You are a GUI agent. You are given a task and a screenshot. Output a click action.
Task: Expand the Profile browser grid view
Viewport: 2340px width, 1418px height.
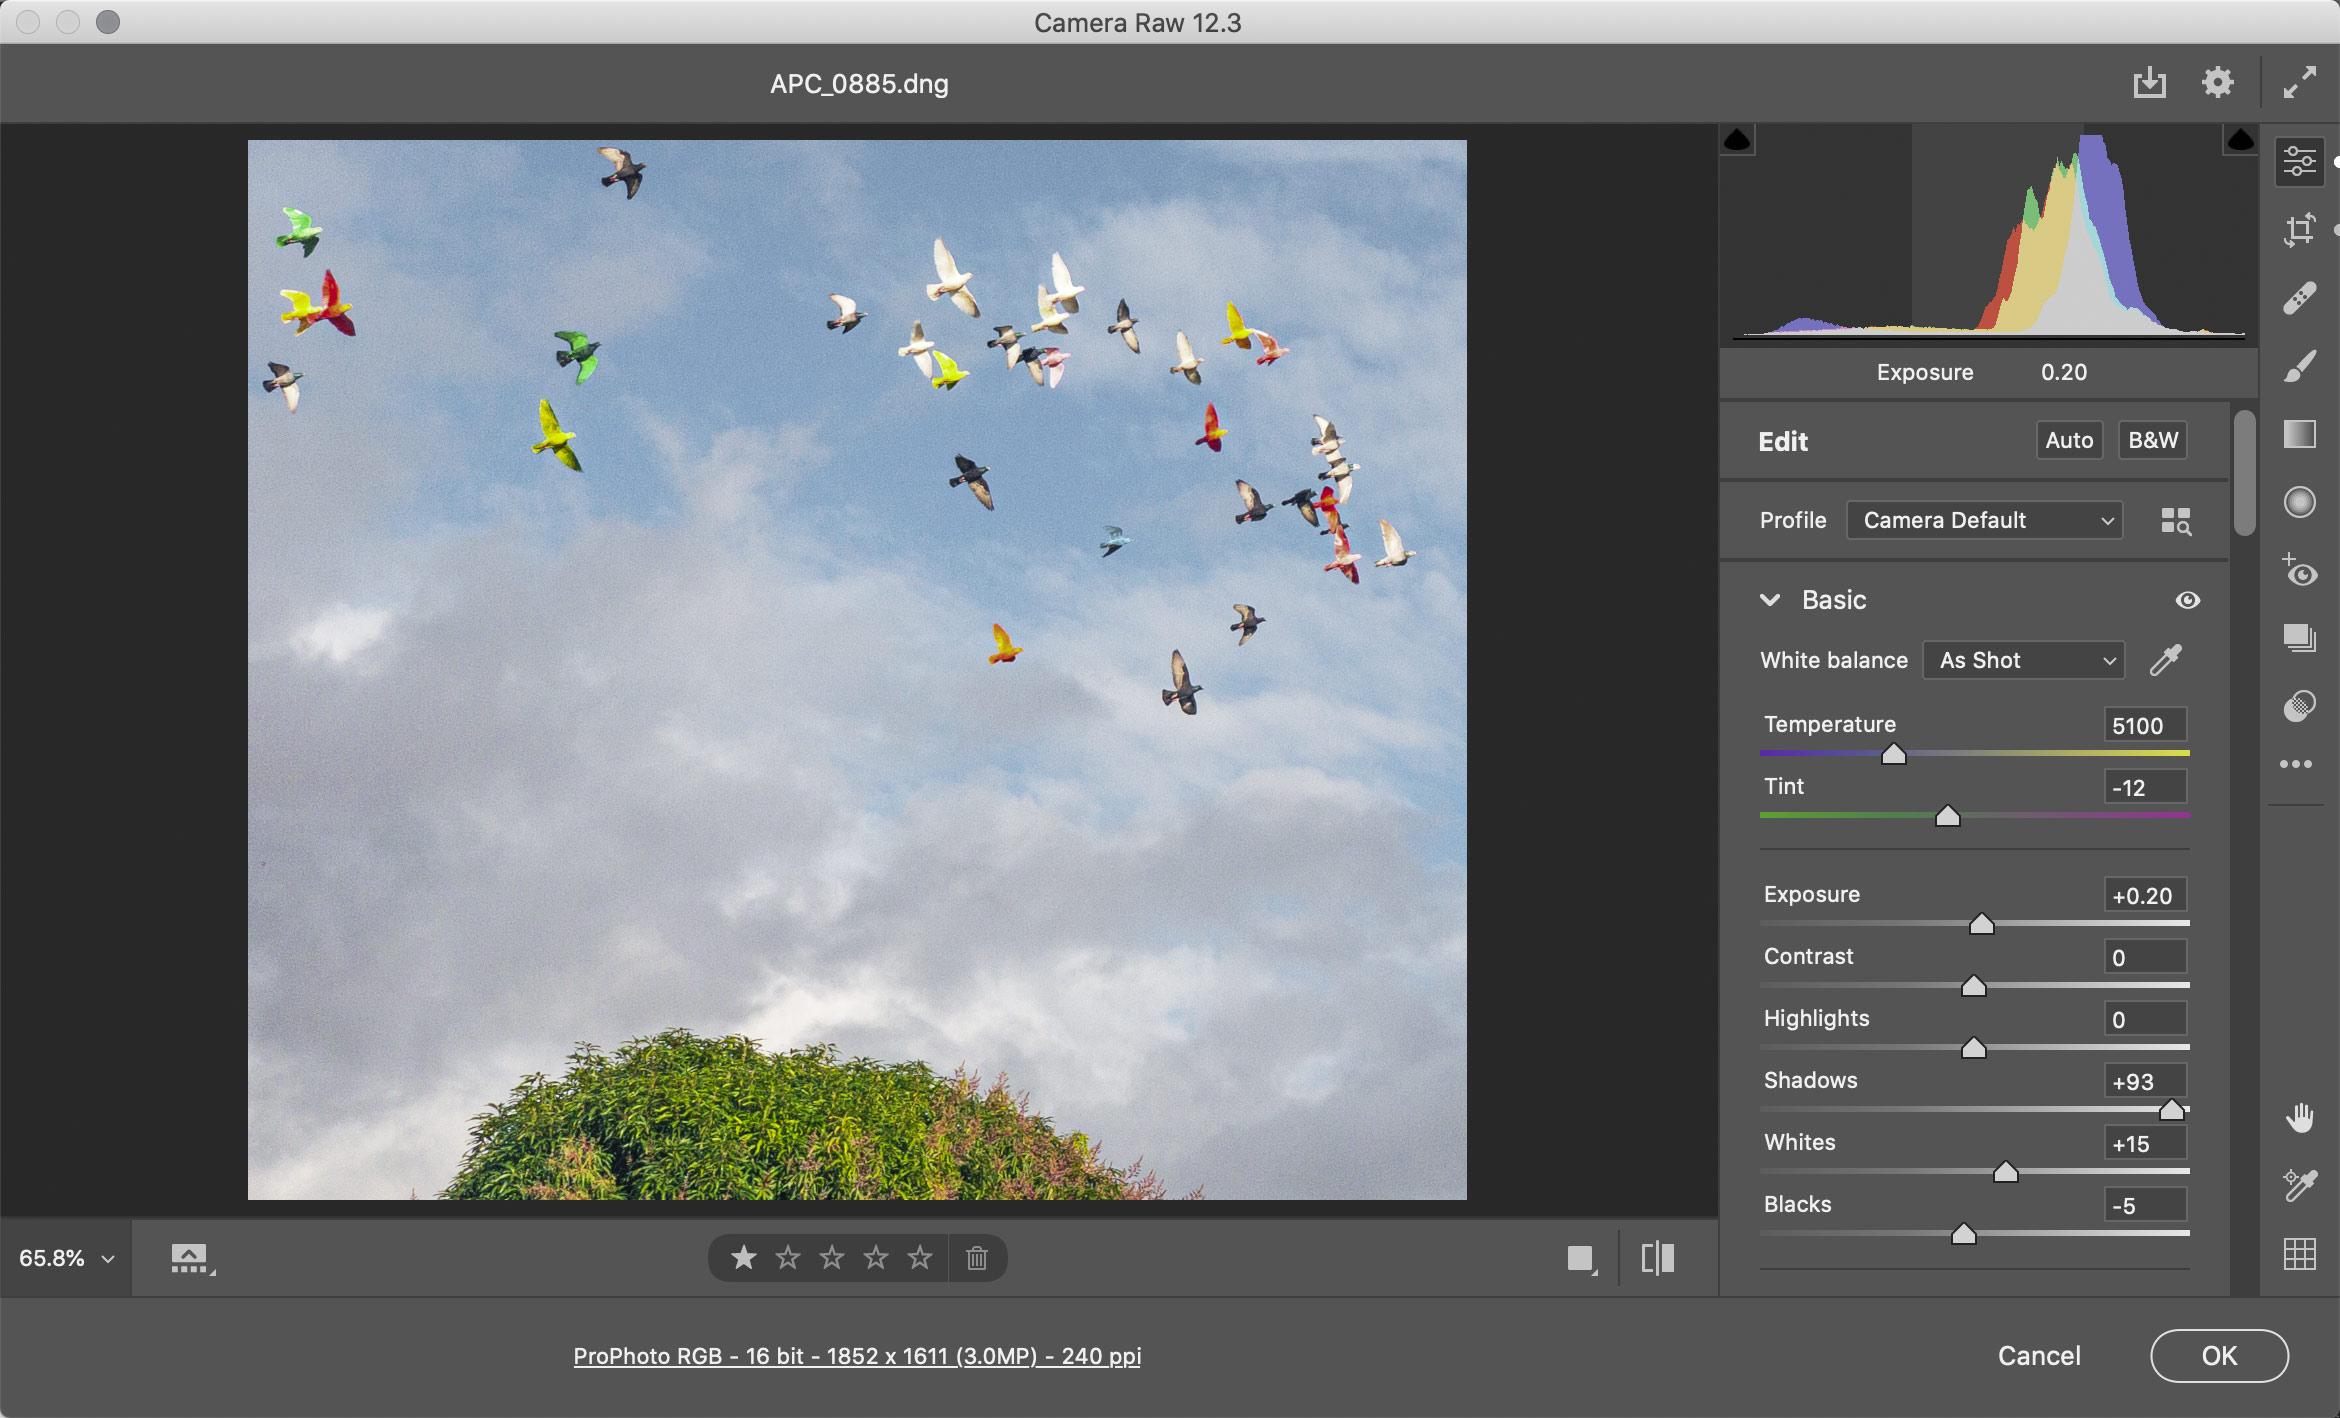tap(2176, 520)
